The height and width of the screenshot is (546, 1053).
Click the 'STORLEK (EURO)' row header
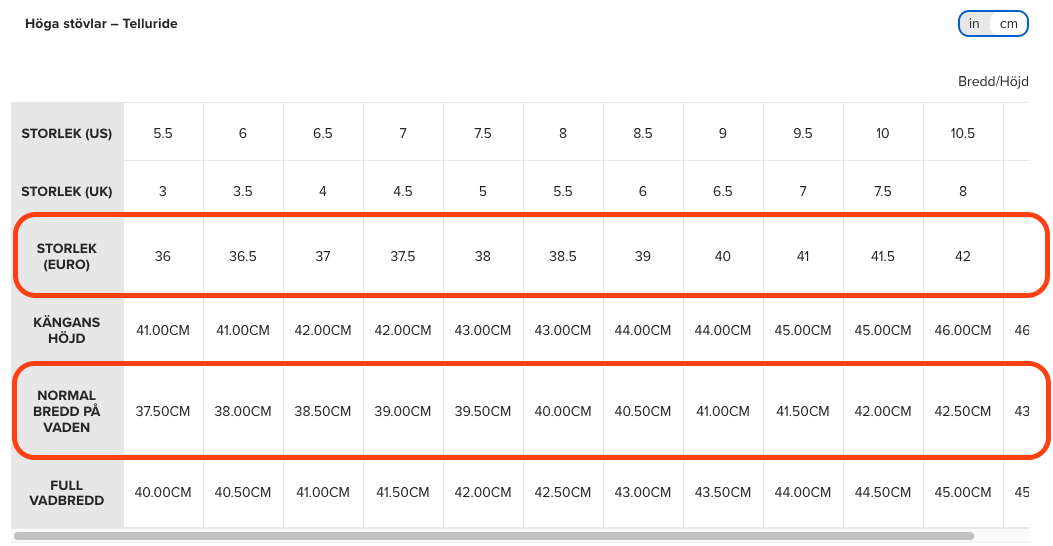click(x=67, y=256)
